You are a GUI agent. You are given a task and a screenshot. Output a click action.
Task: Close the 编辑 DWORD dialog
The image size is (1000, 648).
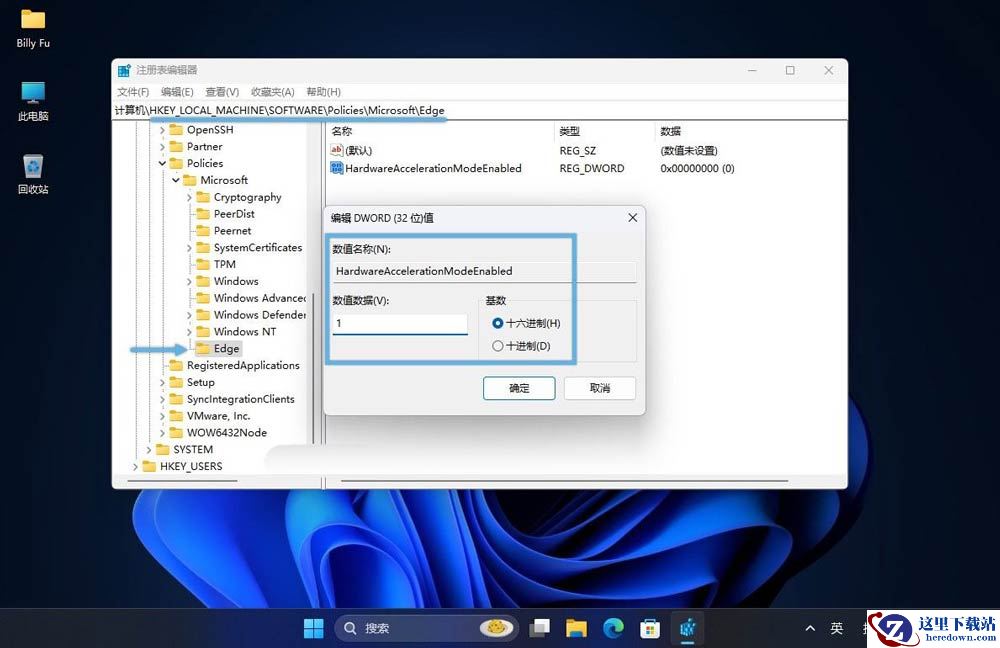[x=633, y=217]
